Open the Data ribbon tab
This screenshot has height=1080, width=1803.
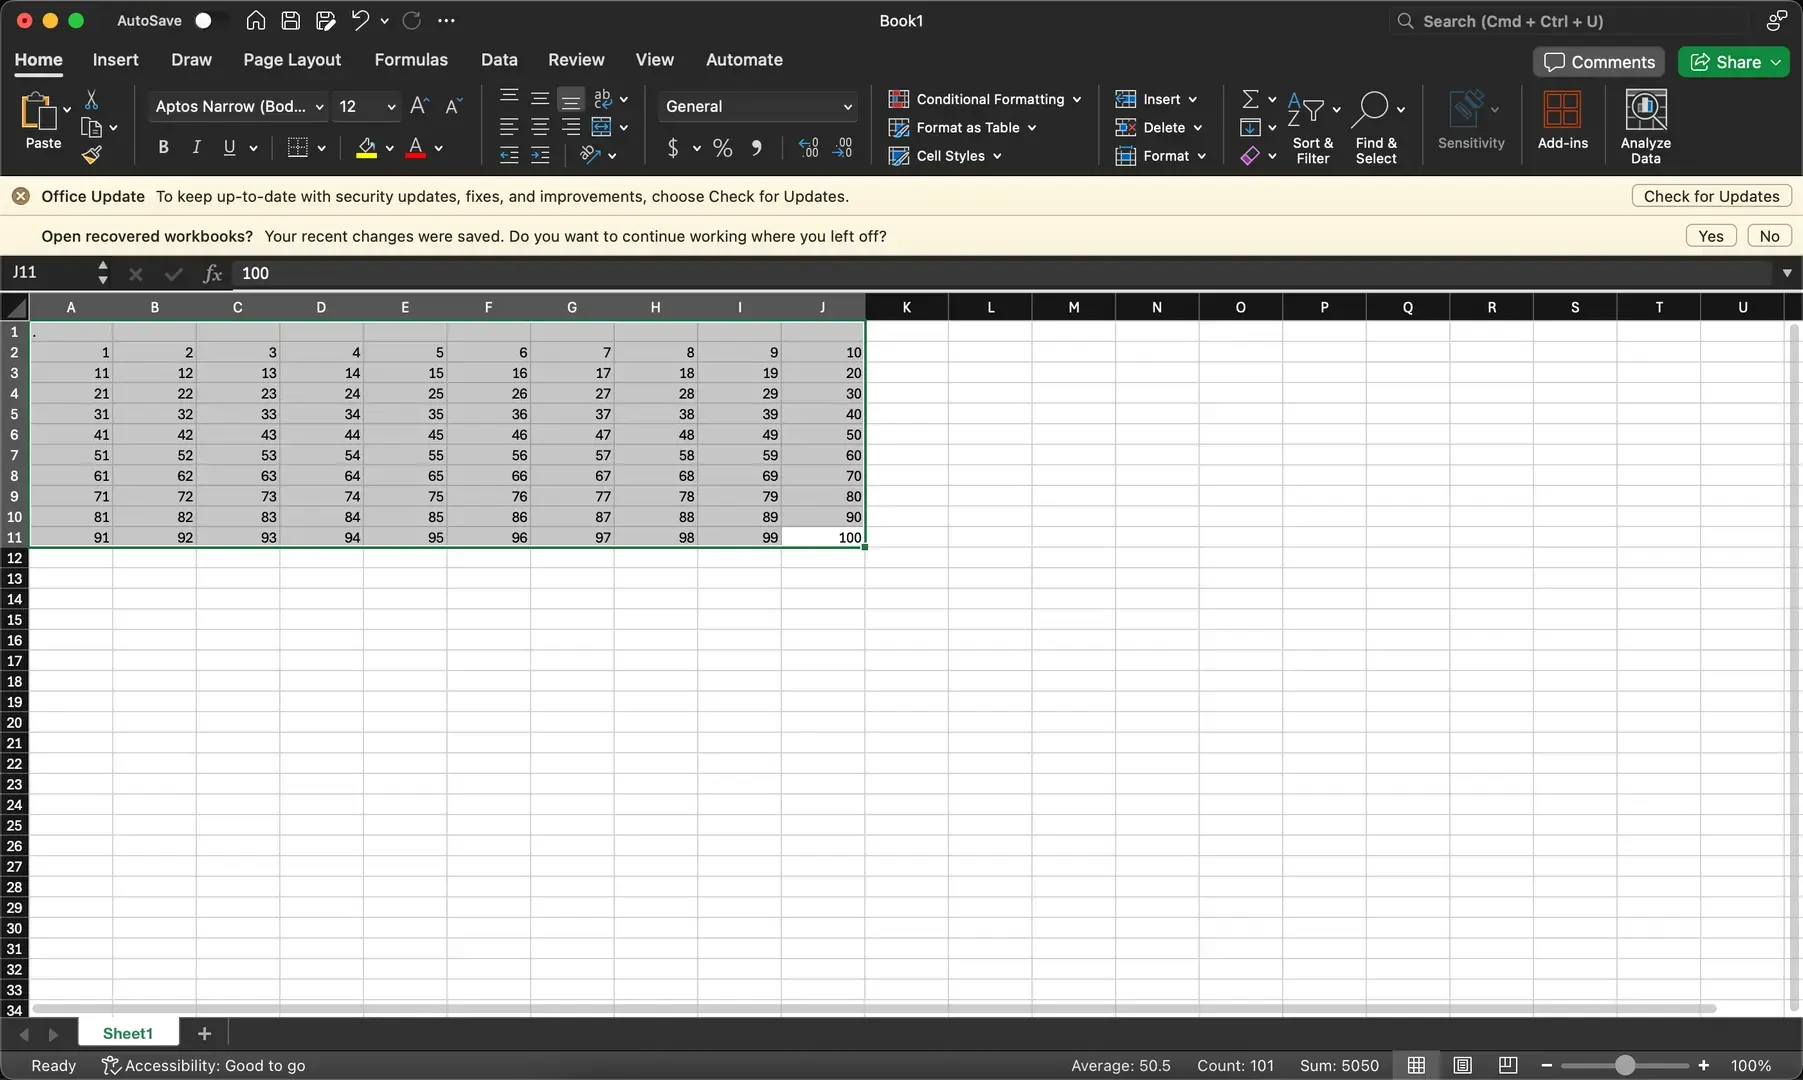point(499,60)
